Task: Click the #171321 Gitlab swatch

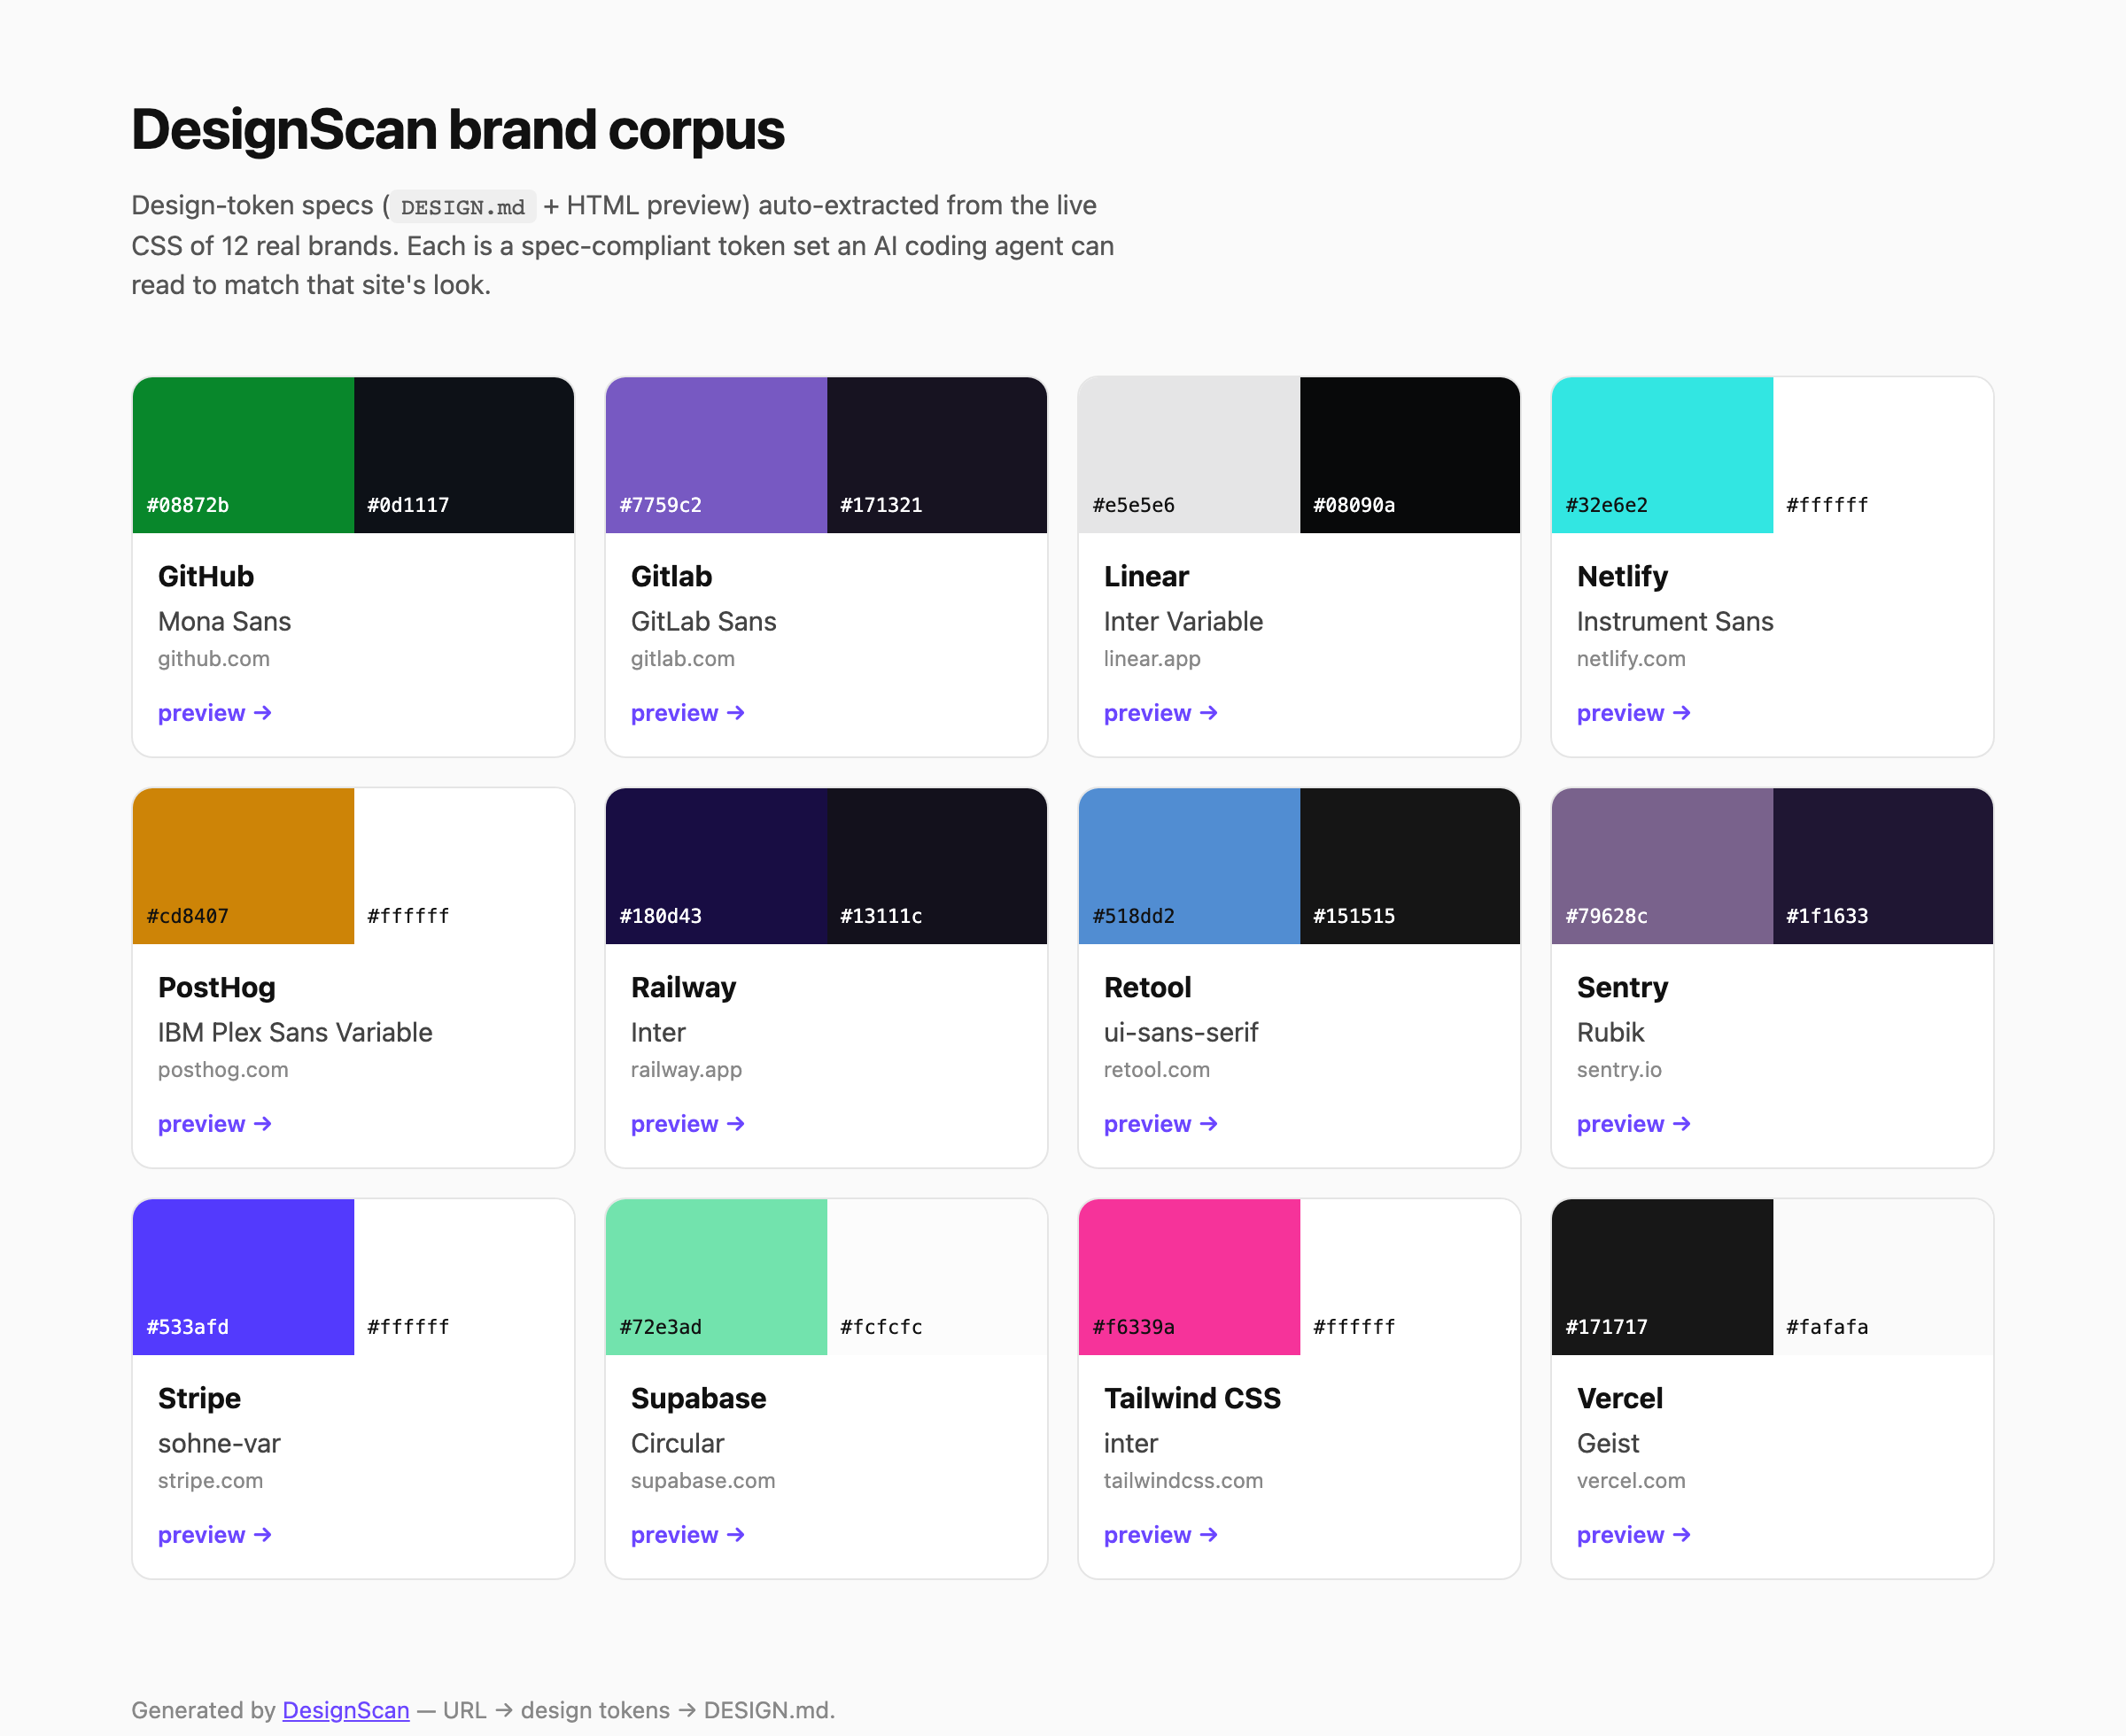Action: coord(937,455)
